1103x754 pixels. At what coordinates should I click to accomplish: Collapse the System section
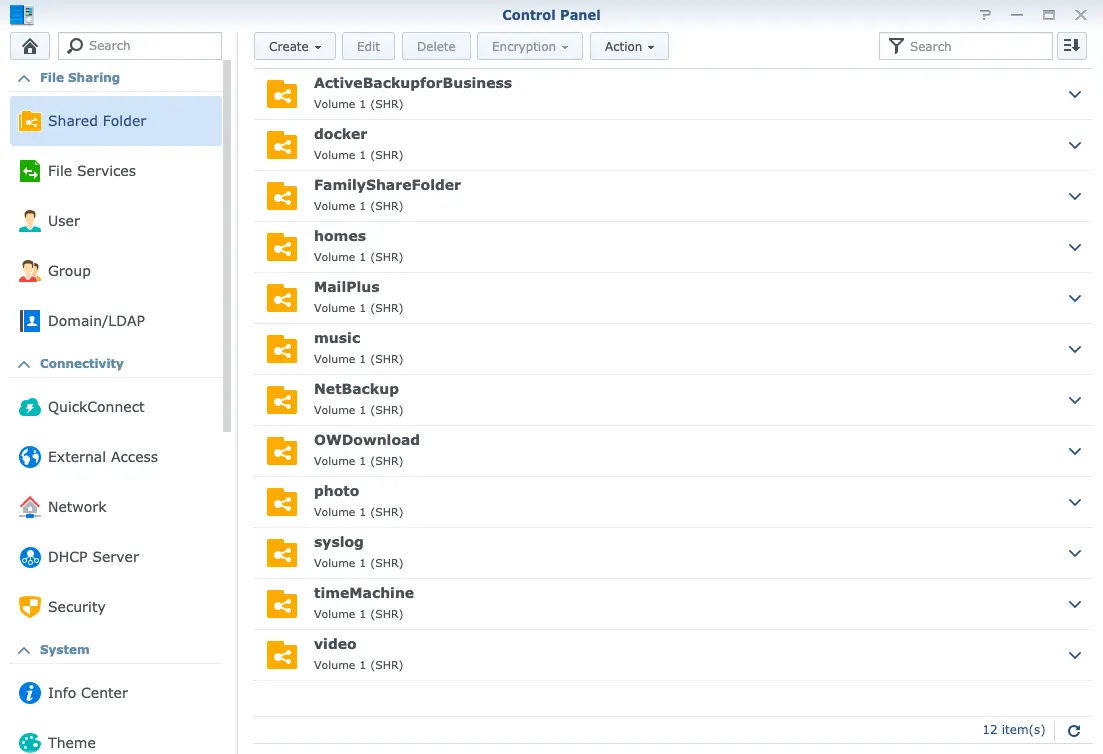(24, 651)
